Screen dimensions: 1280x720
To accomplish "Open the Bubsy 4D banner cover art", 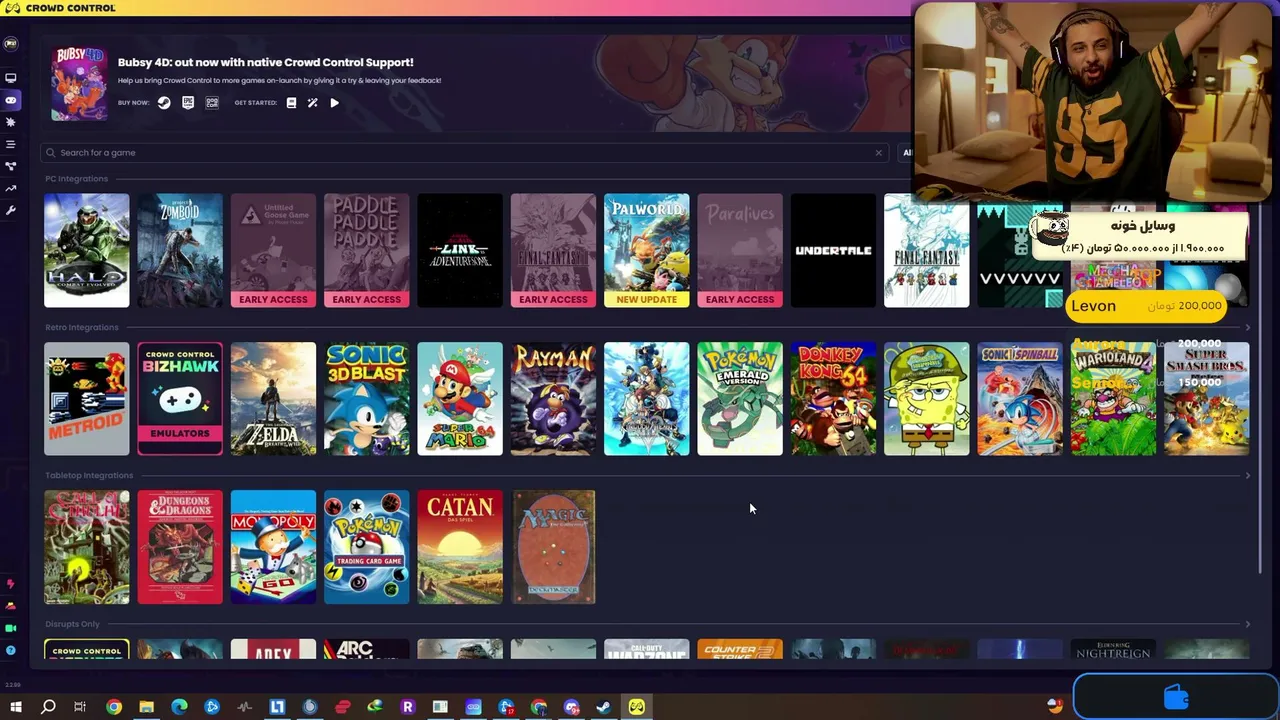I will click(79, 83).
